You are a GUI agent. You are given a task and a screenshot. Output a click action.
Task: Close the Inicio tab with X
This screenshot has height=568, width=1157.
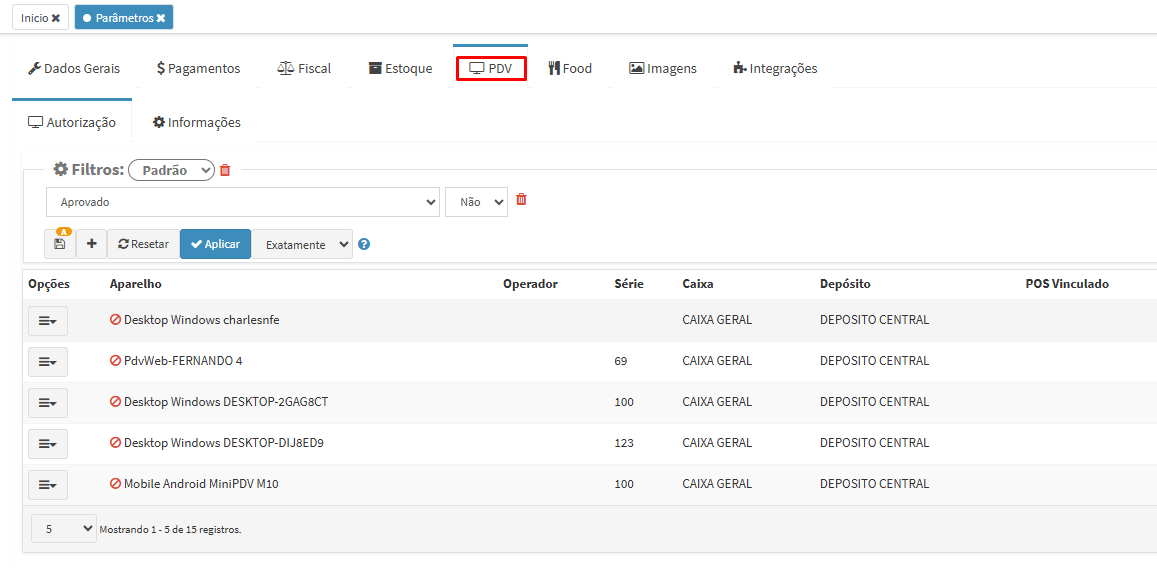click(x=56, y=18)
